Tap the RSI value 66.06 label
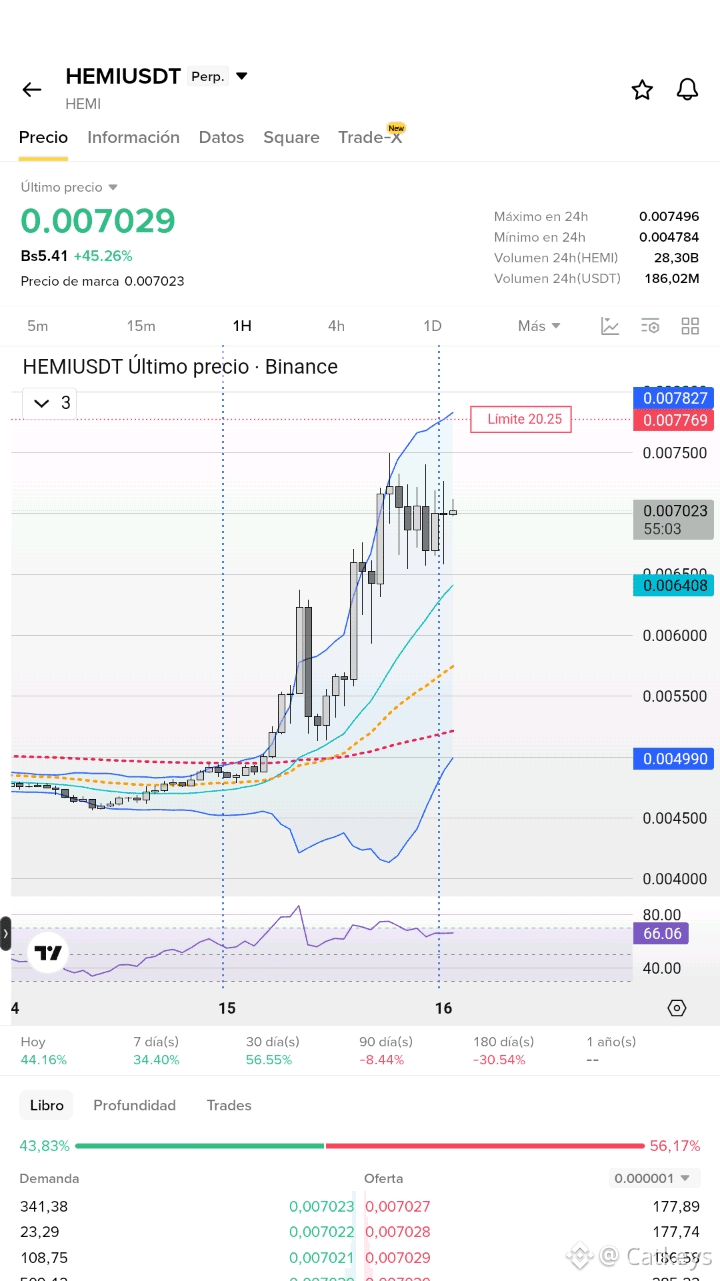 tap(660, 934)
